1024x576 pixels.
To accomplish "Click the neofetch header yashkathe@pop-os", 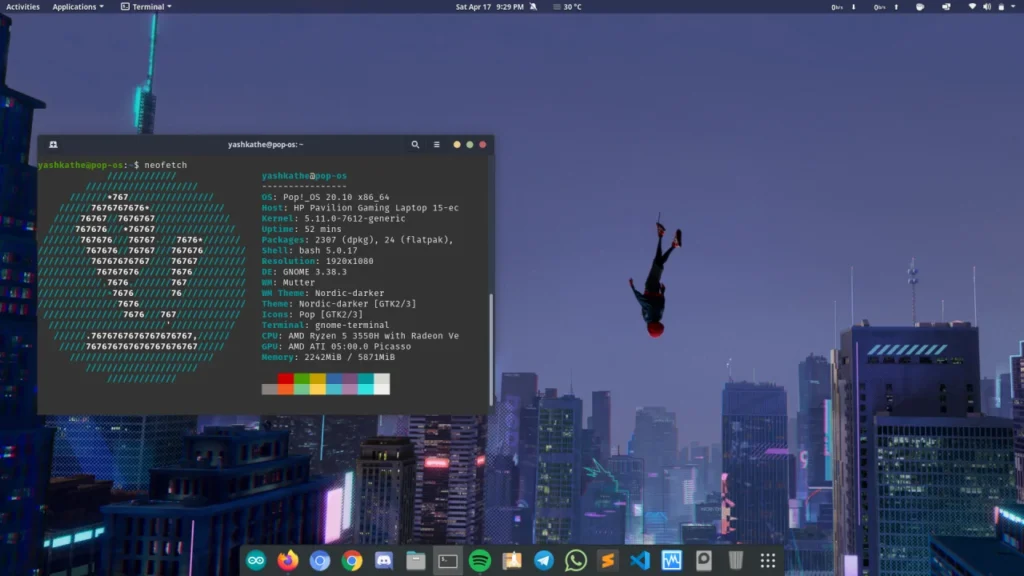I will pyautogui.click(x=304, y=176).
